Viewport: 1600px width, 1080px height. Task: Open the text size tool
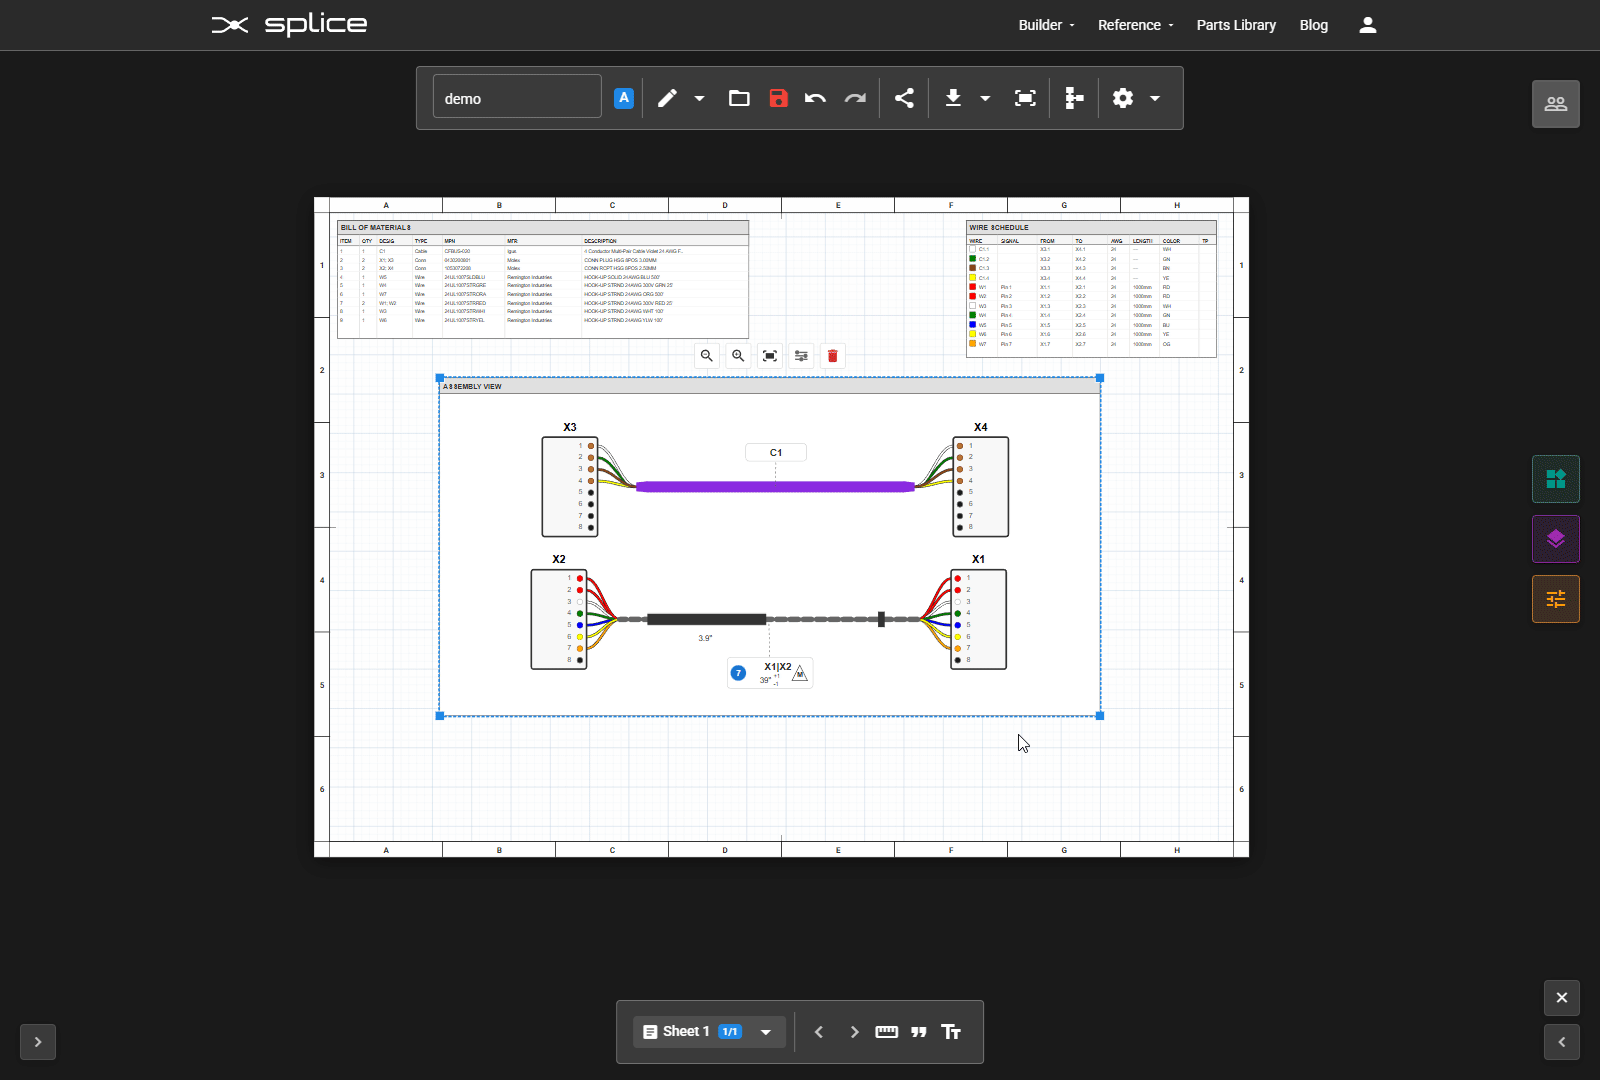[952, 1031]
